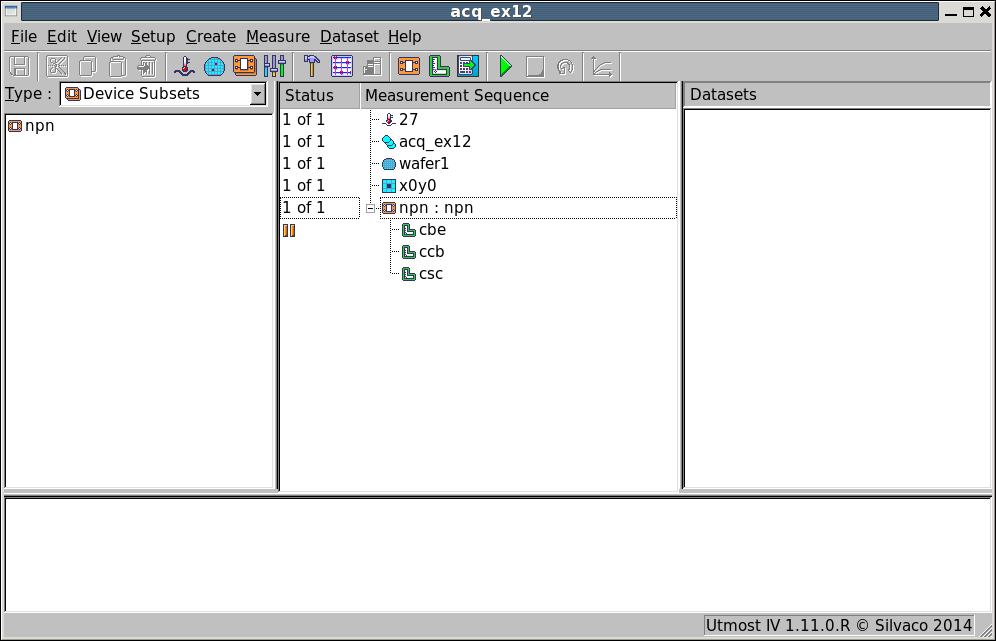The height and width of the screenshot is (641, 996).
Task: Open the File menu
Action: [x=24, y=37]
